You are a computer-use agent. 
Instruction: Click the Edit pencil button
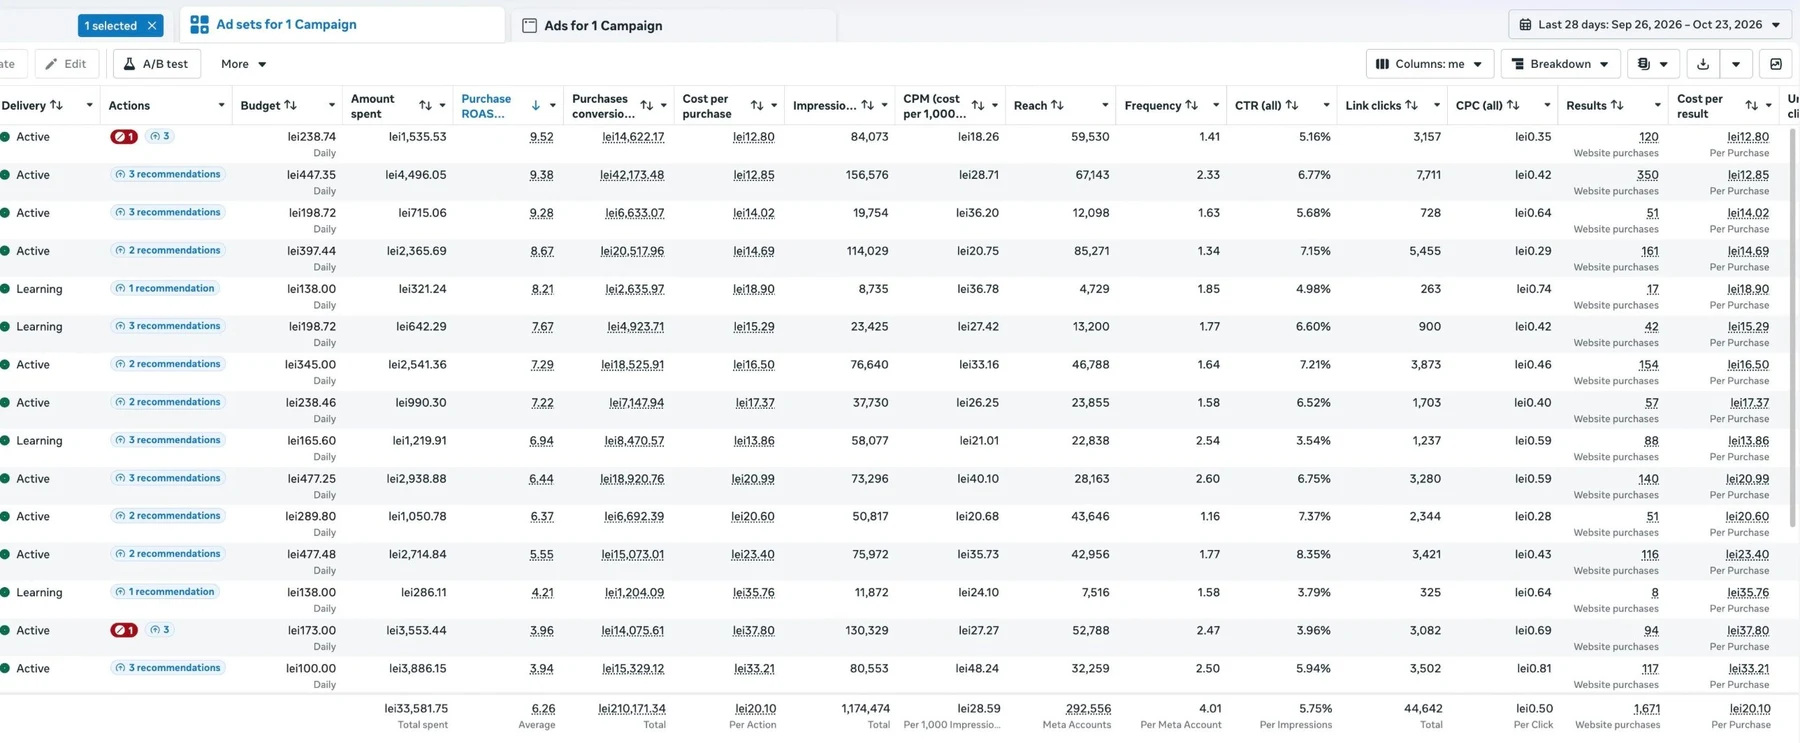click(67, 64)
